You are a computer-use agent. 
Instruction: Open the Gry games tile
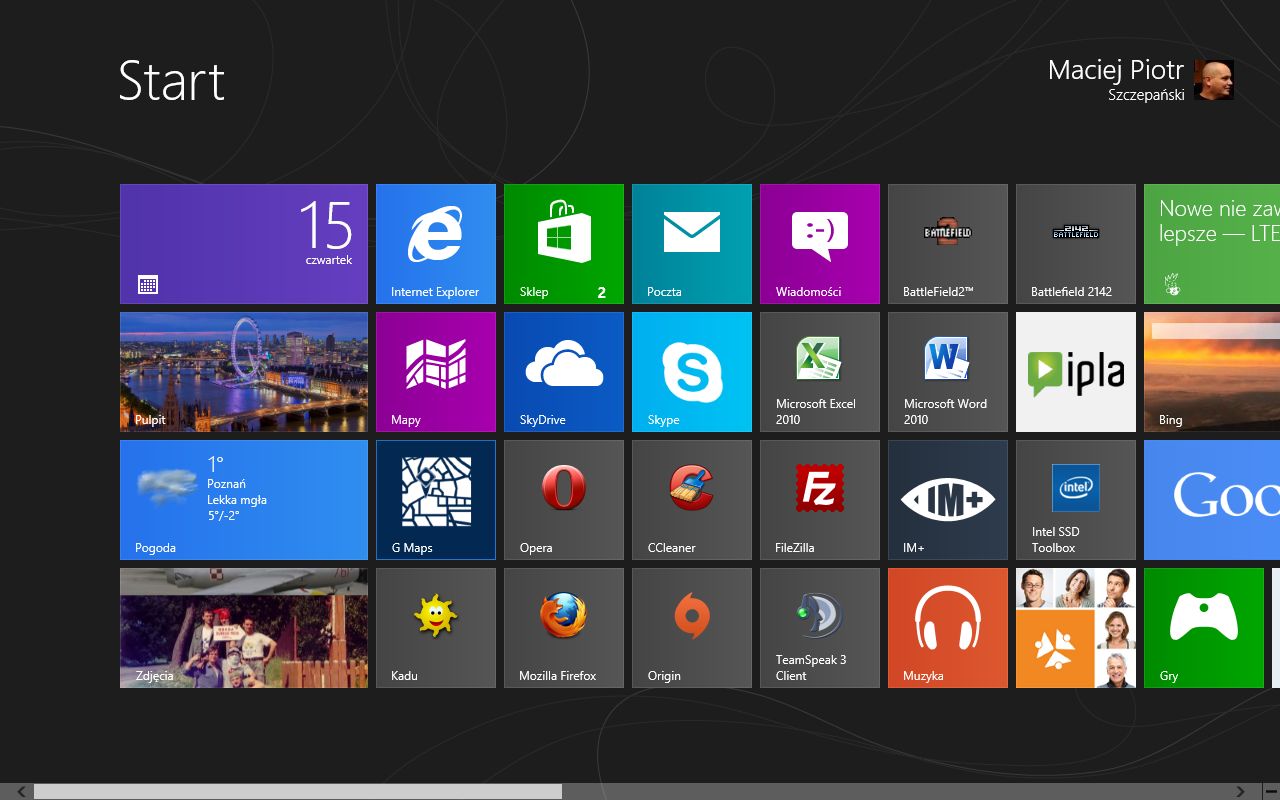click(x=1204, y=628)
